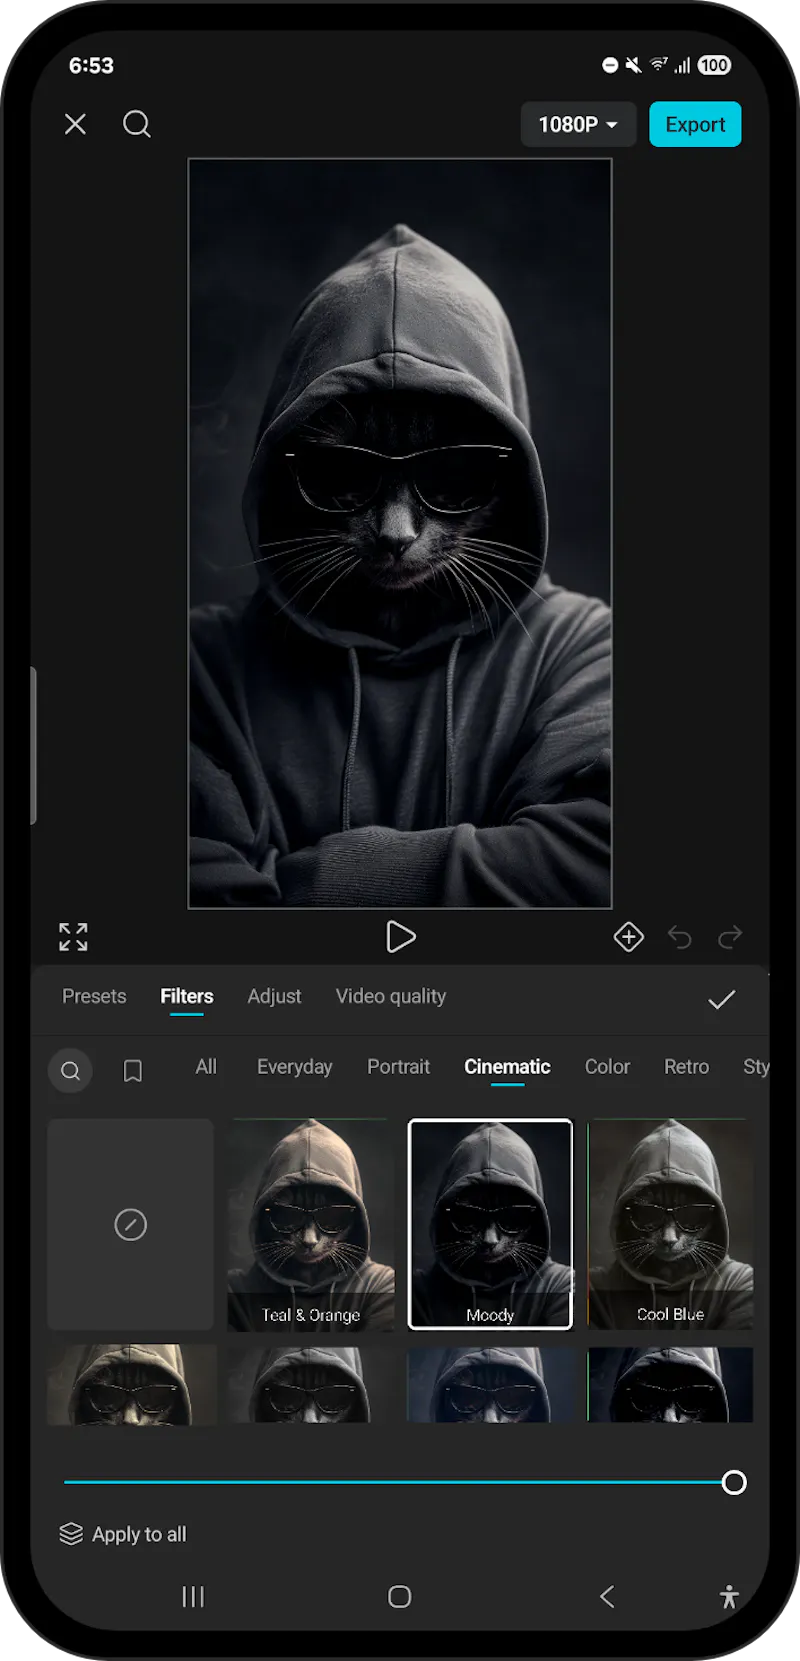Open saved filters bookmark icon
This screenshot has height=1661, width=800.
click(x=133, y=1071)
